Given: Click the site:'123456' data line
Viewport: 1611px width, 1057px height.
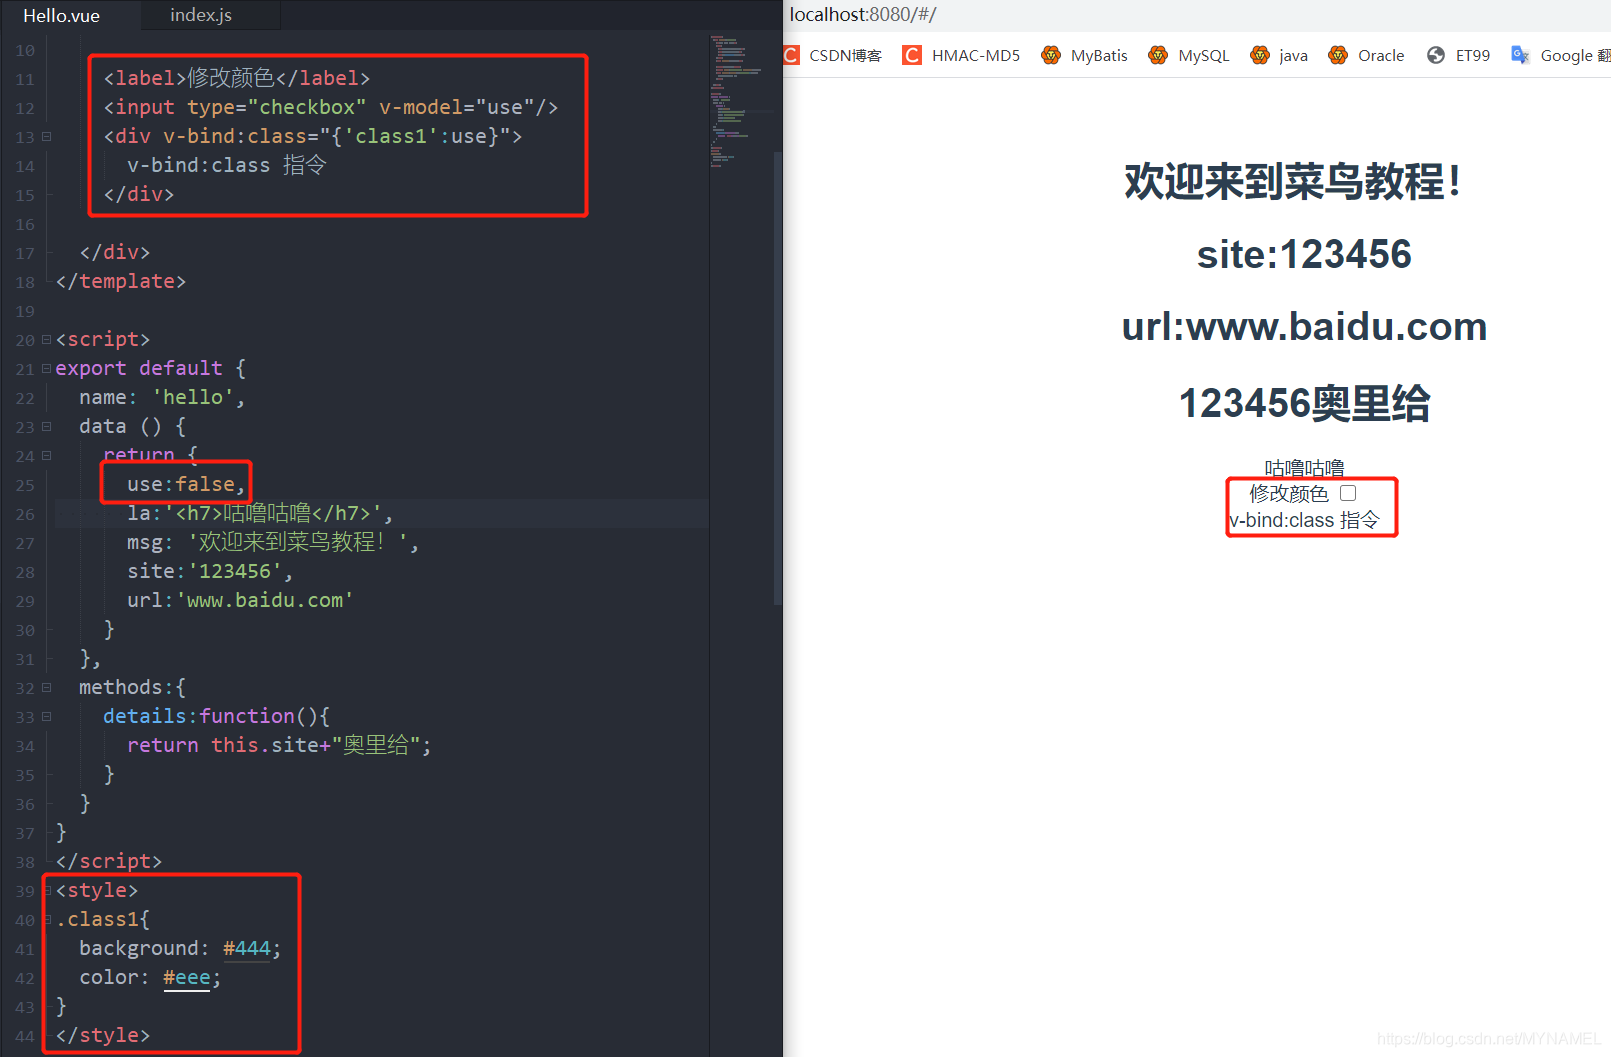Looking at the screenshot, I should (x=210, y=571).
